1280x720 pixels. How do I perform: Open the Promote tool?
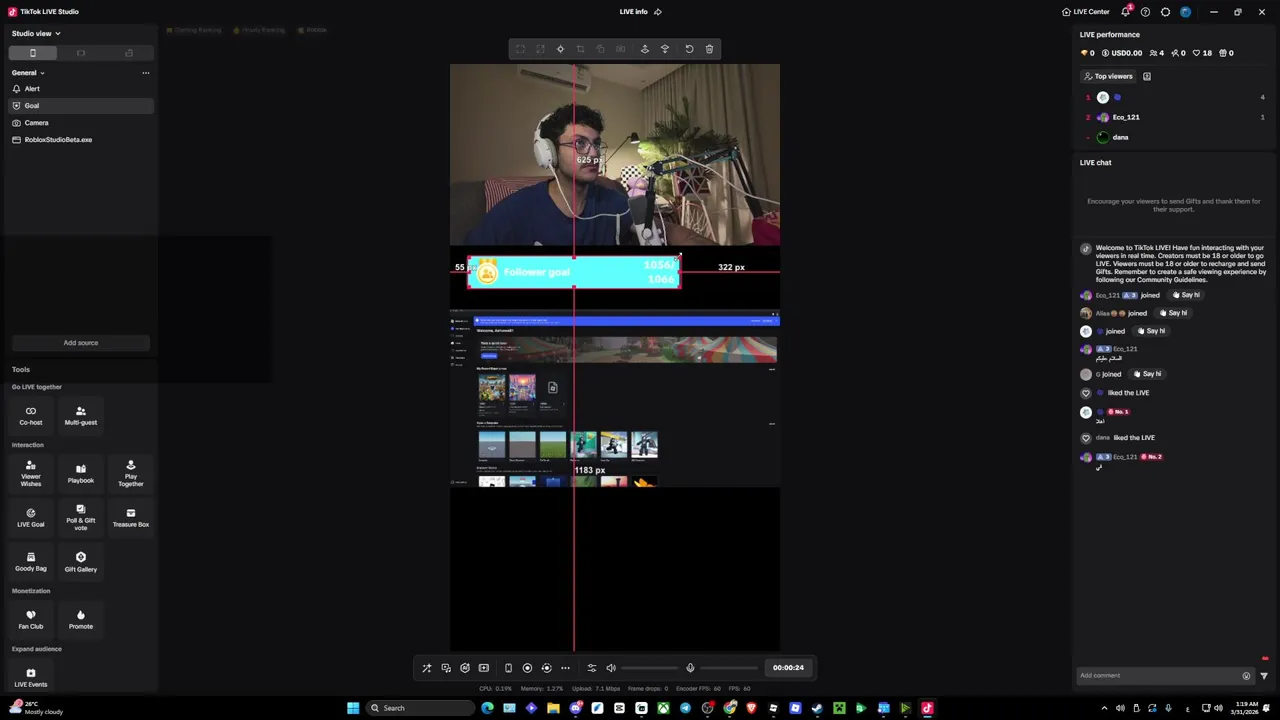(81, 620)
